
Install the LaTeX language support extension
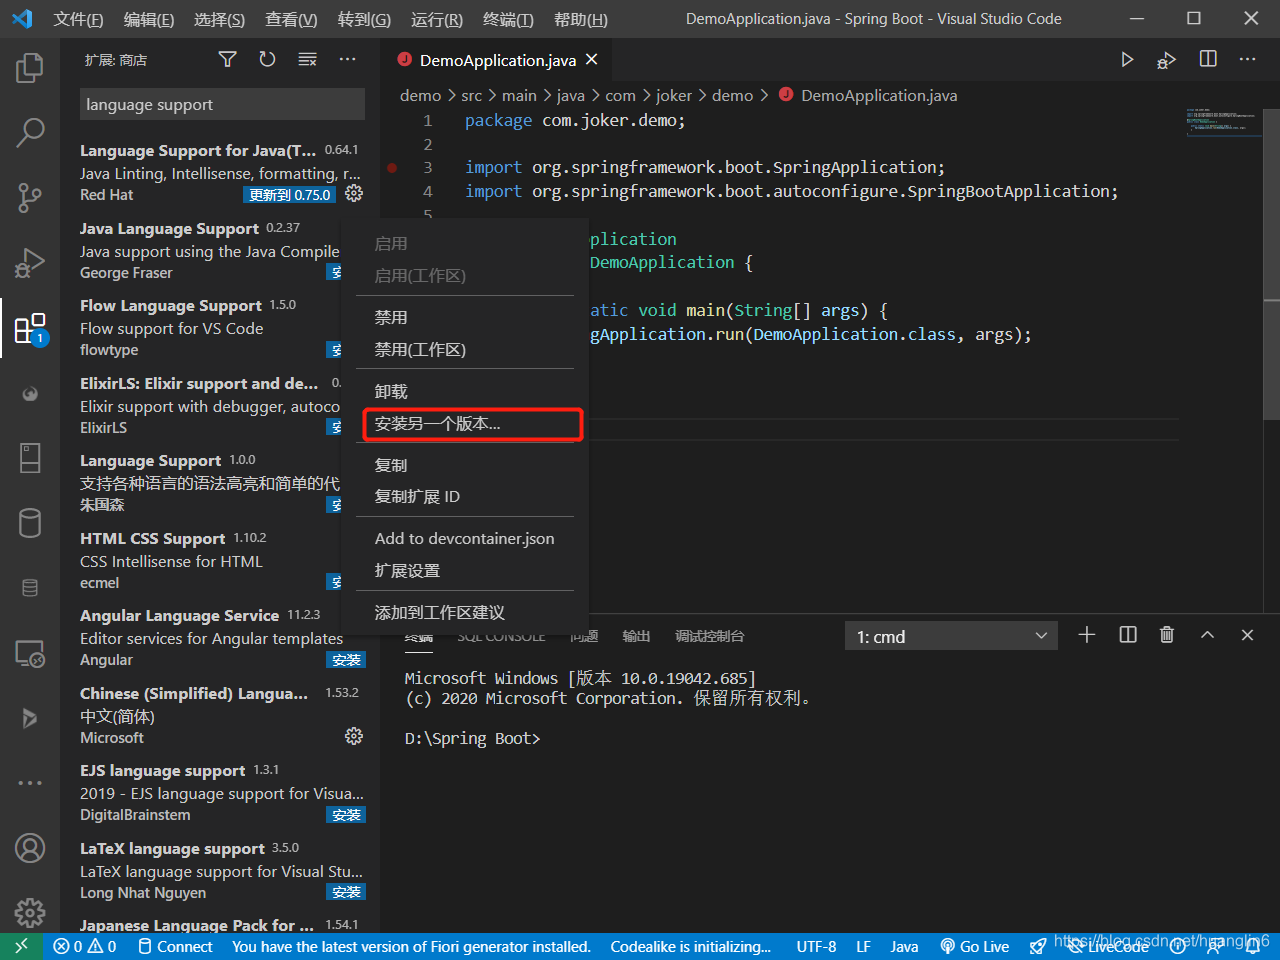click(x=346, y=892)
